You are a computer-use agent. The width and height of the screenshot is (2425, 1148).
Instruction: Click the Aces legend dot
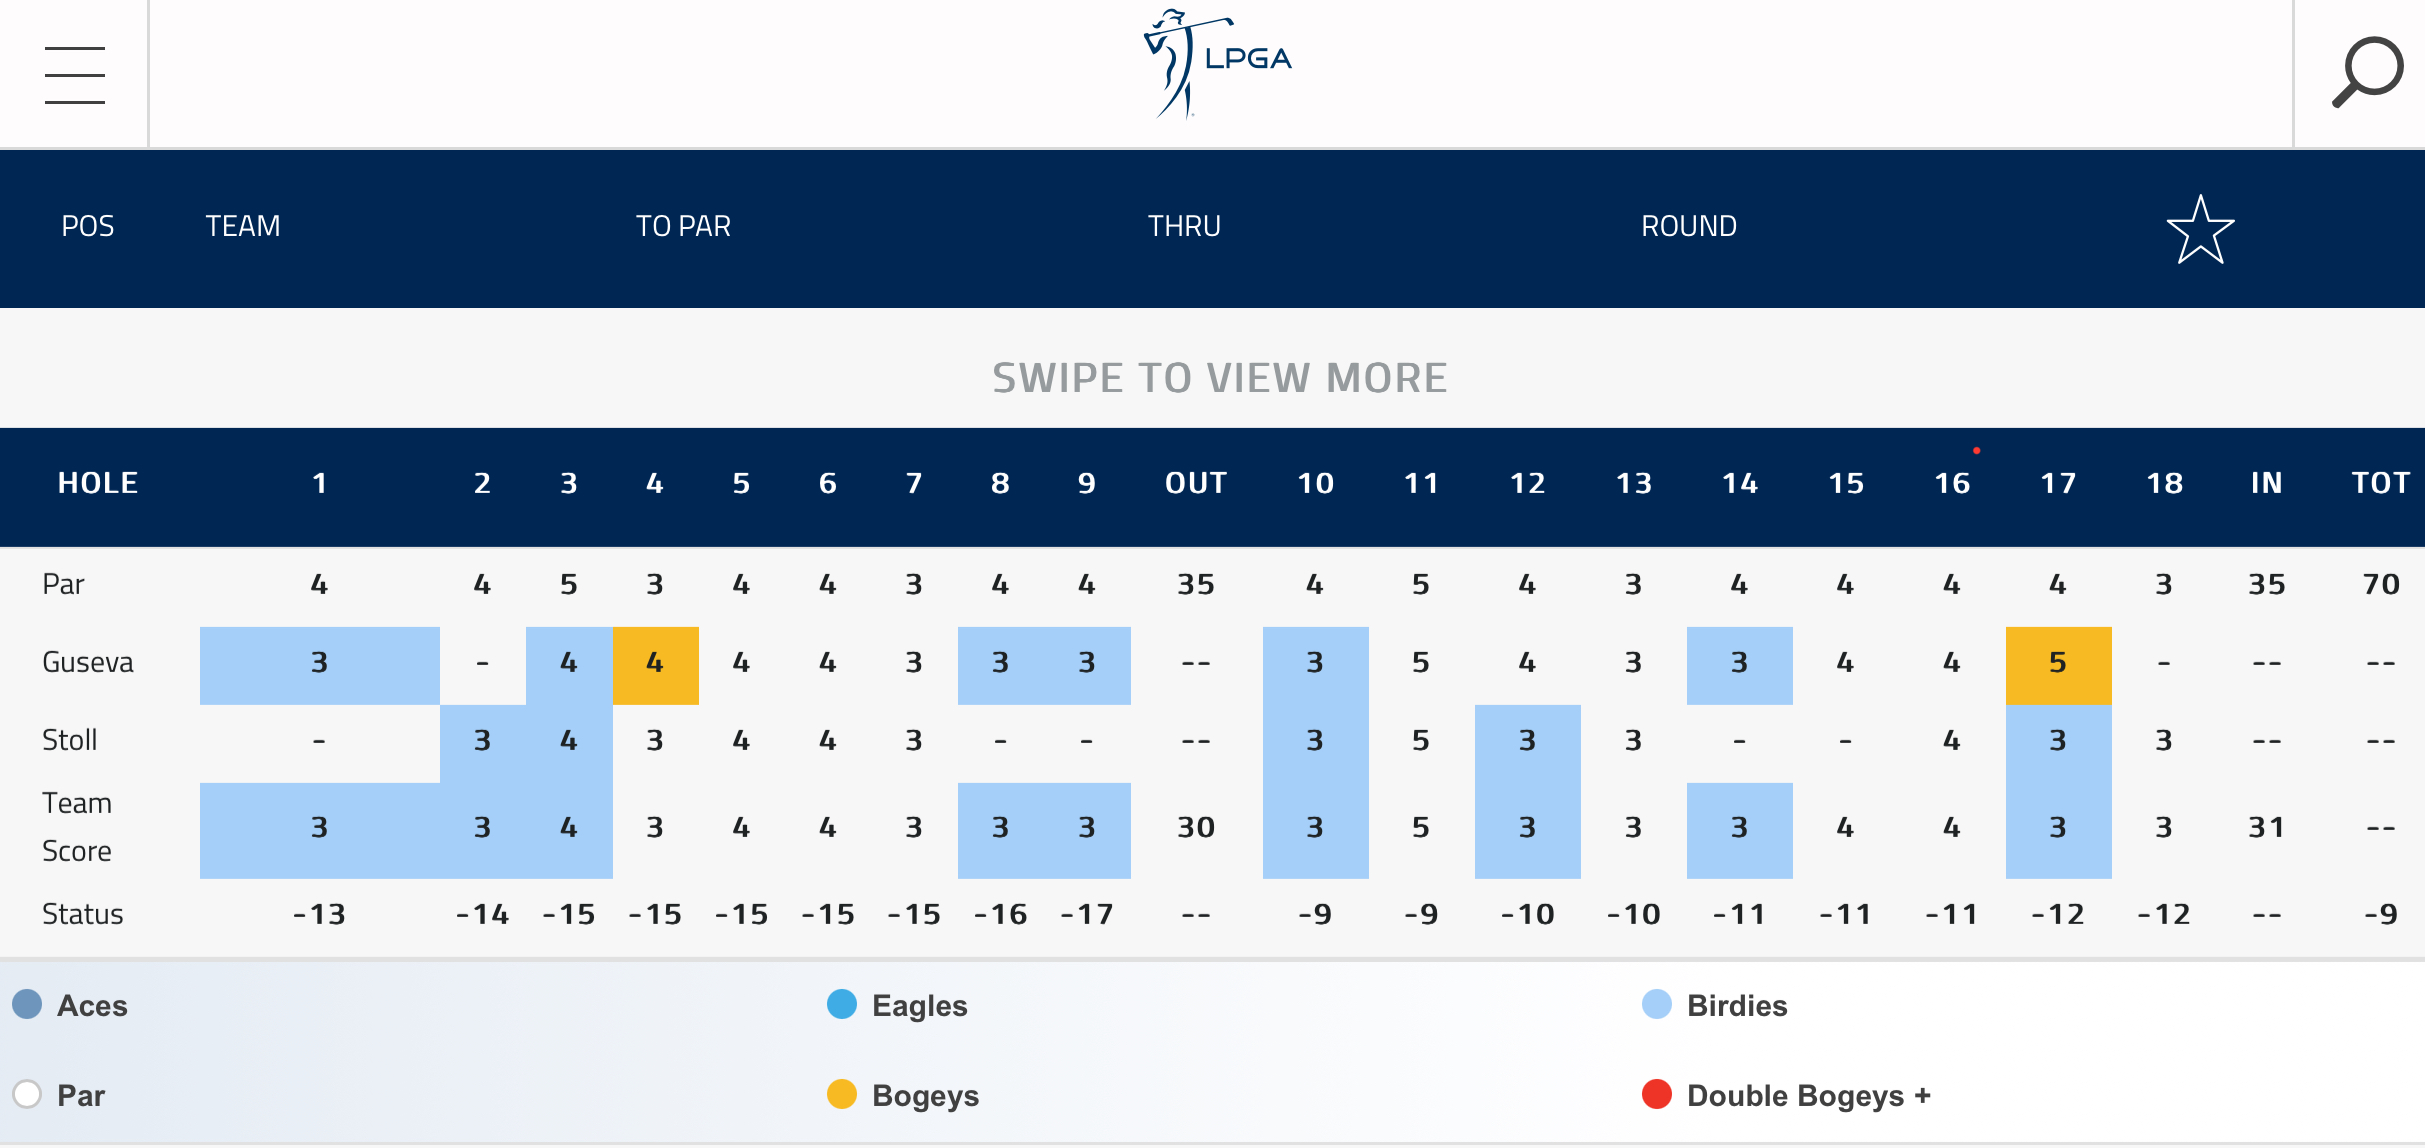click(x=27, y=1004)
